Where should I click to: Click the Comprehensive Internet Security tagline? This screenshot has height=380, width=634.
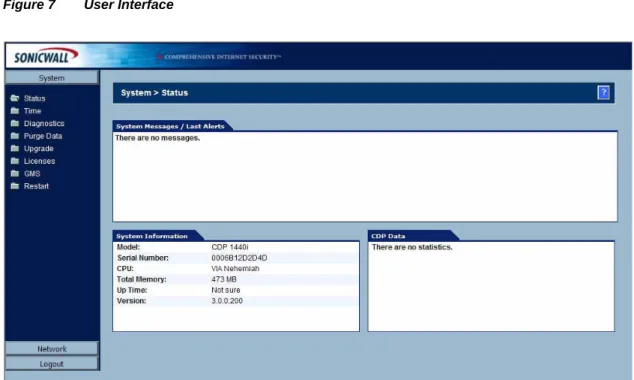(x=222, y=57)
